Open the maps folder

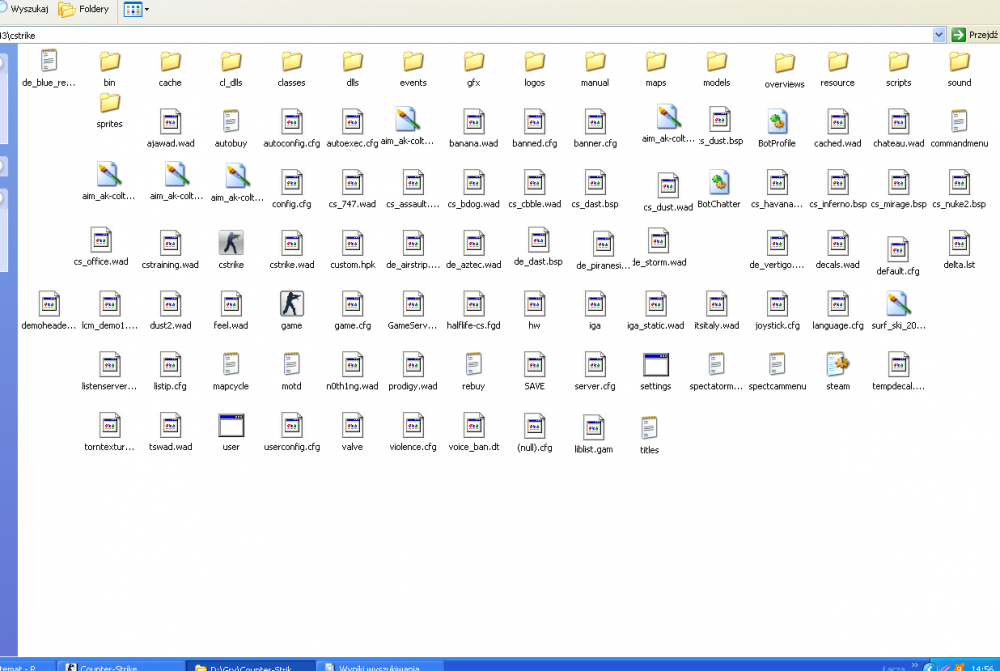655,61
